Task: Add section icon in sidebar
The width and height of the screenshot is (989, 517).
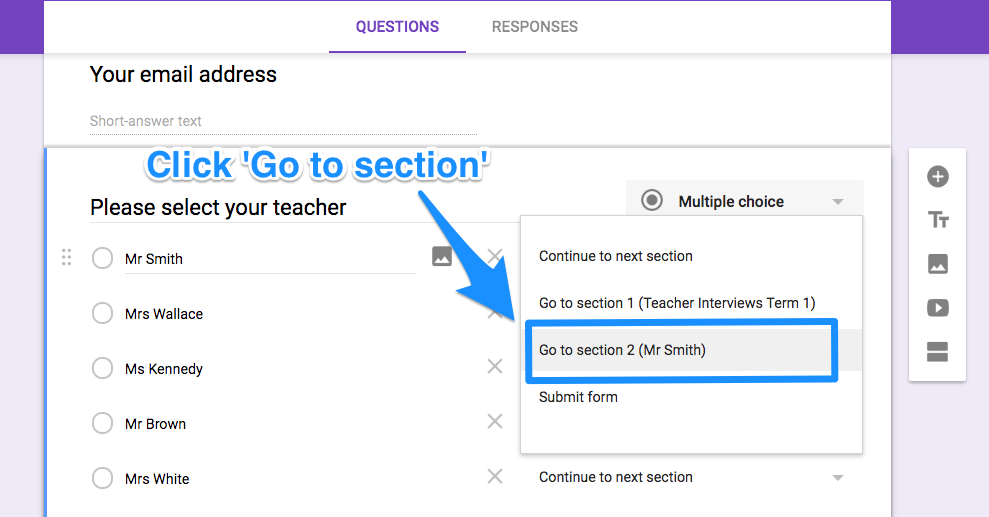Action: coord(938,352)
